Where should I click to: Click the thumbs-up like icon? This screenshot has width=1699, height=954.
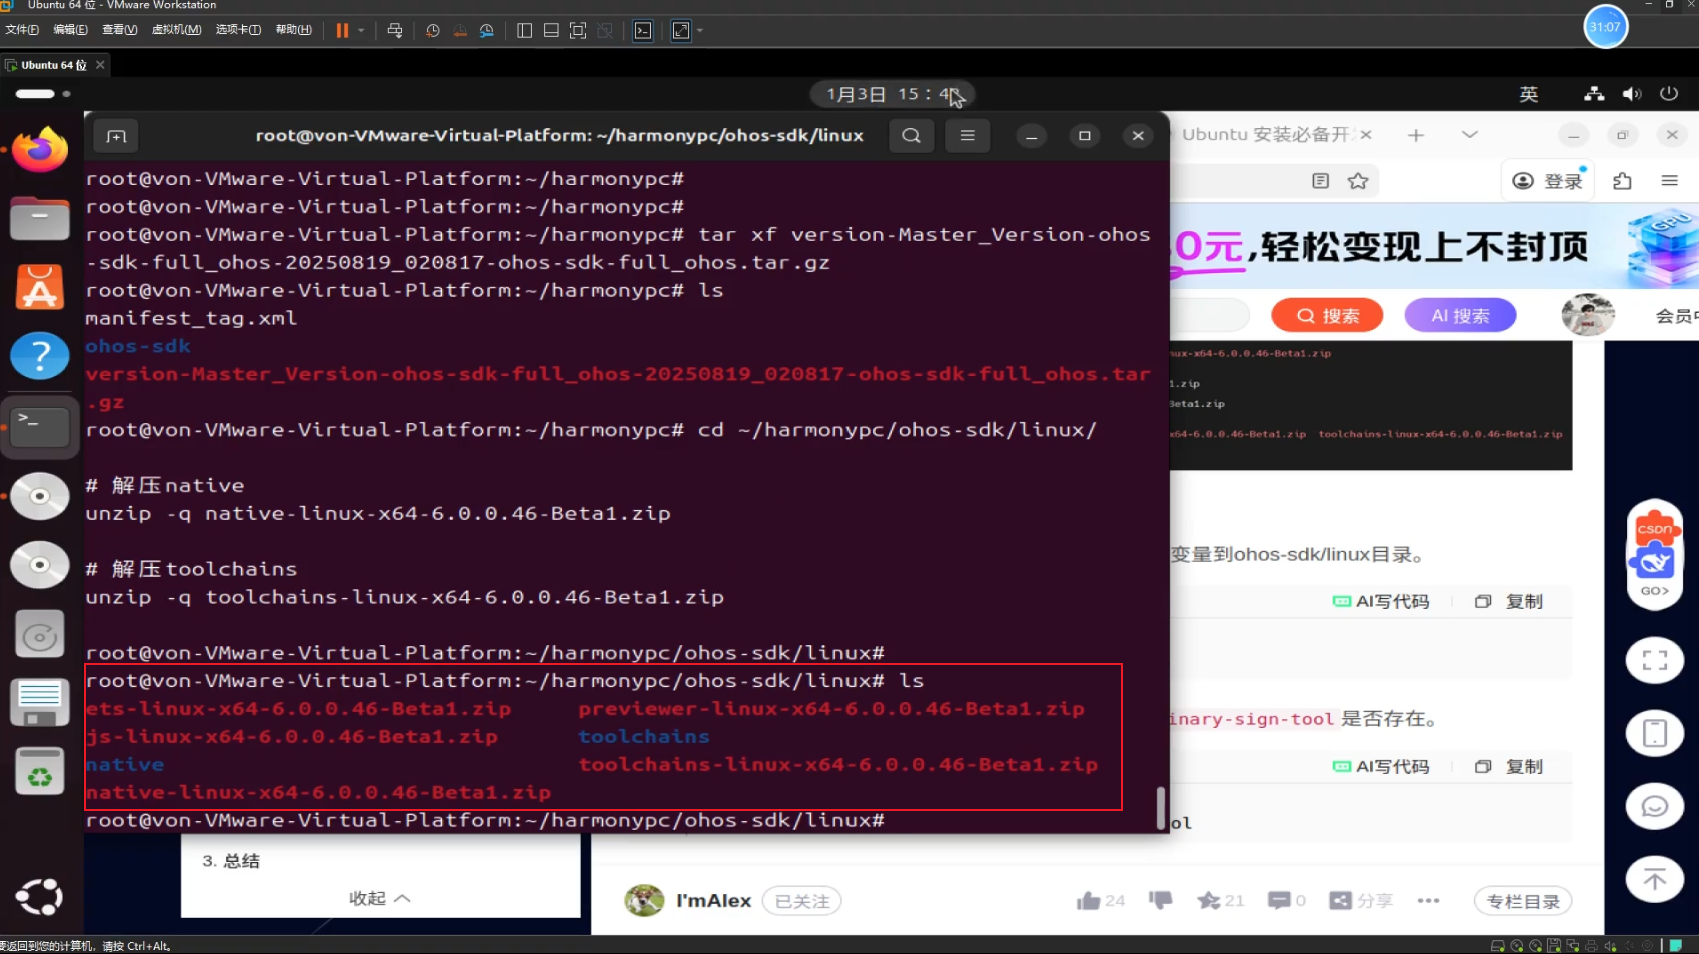click(1088, 901)
